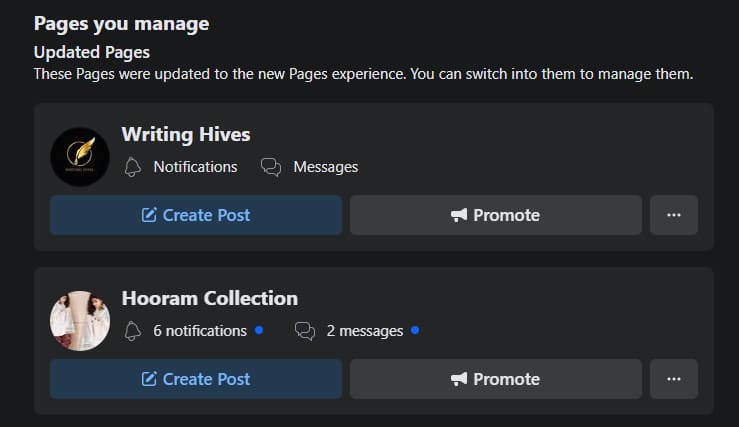Click Writing Hives messages chat icon
This screenshot has width=739, height=427.
tap(271, 167)
